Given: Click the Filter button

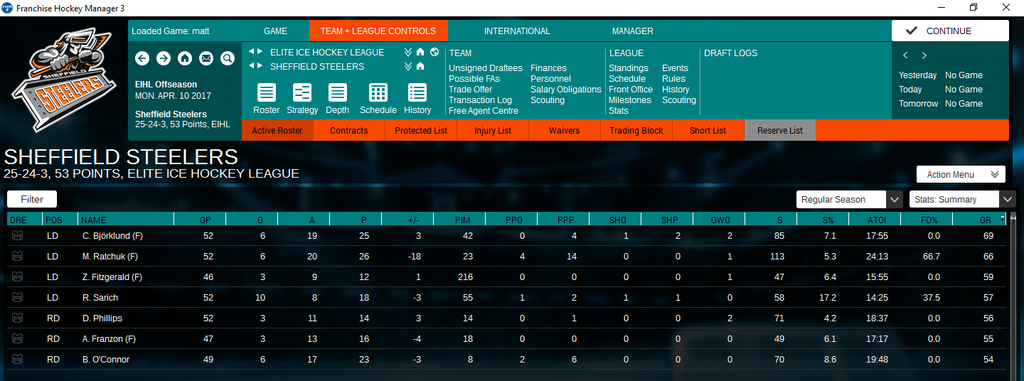Looking at the screenshot, I should click(32, 199).
